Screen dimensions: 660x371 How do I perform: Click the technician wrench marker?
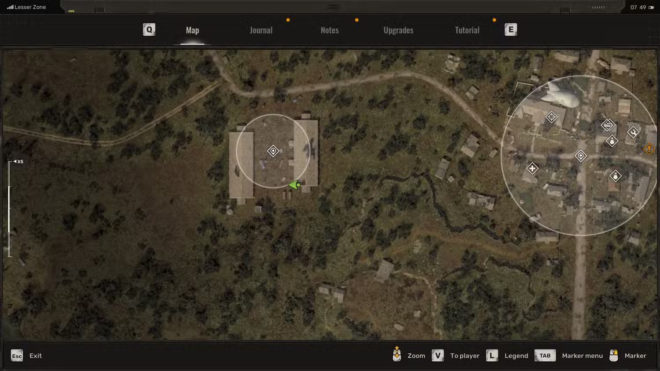pos(633,132)
